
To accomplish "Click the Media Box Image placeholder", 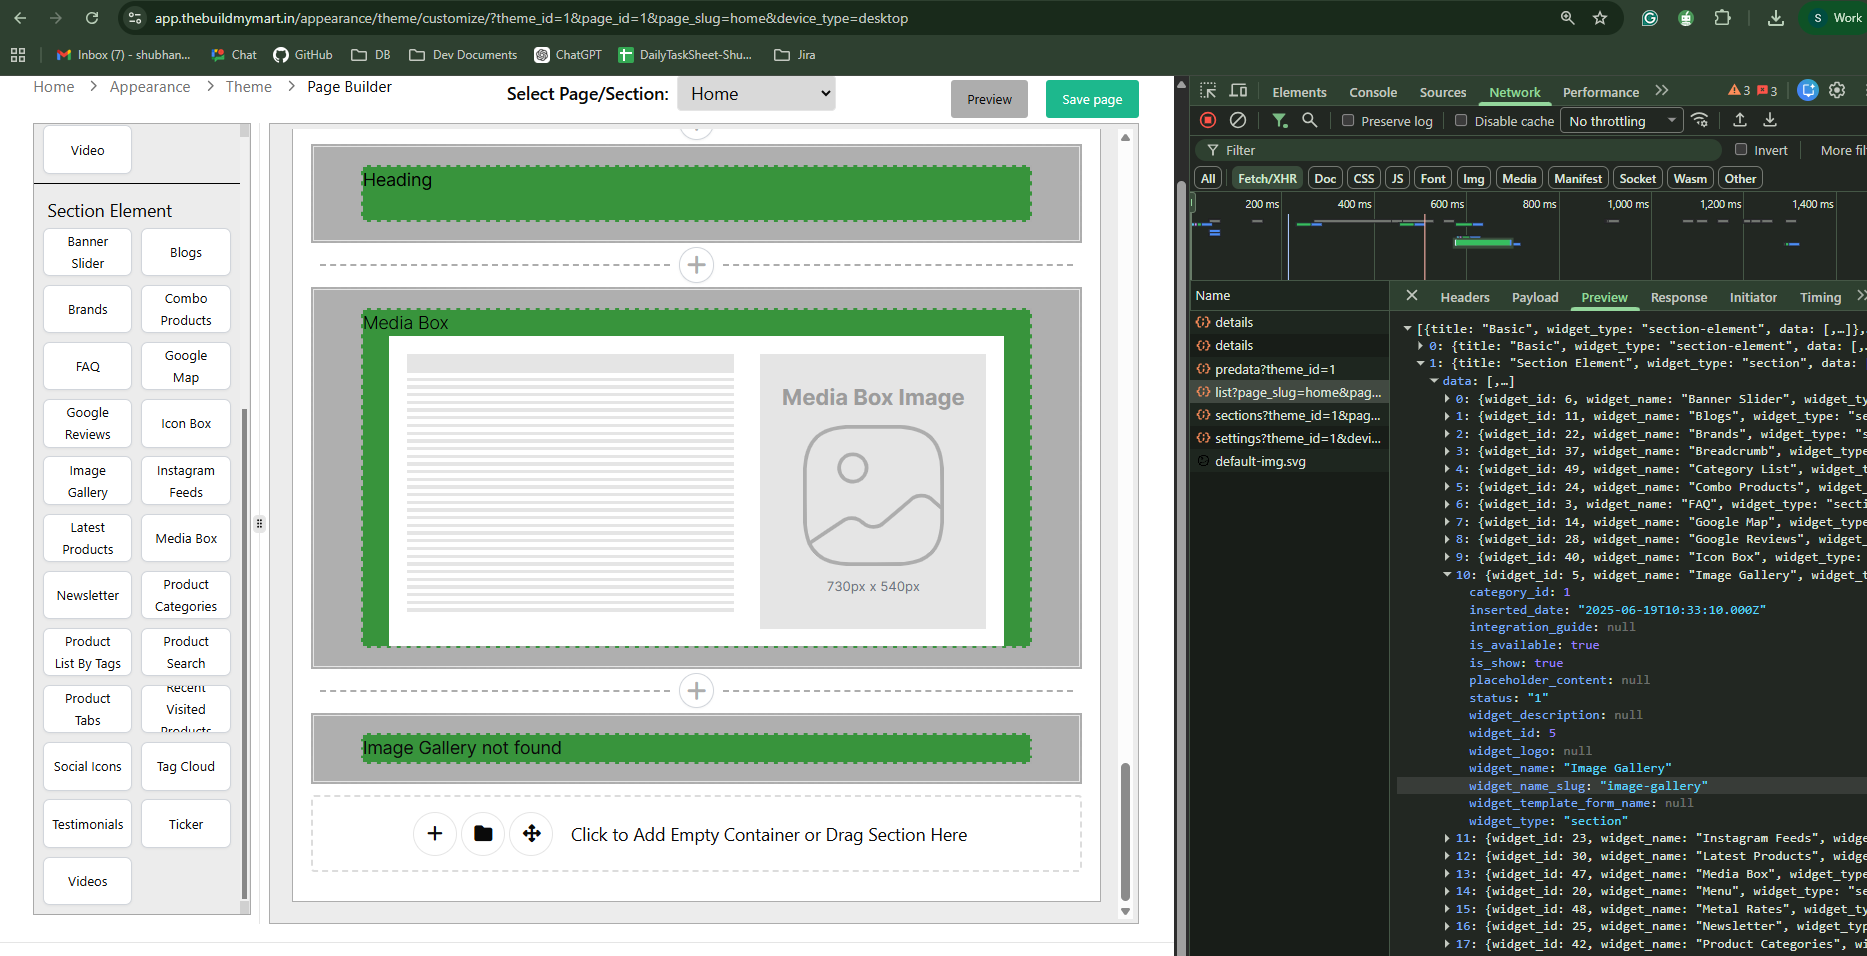I will click(x=873, y=491).
